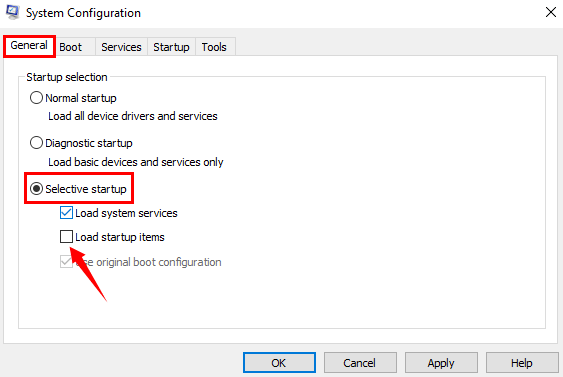The image size is (563, 377).
Task: Open the Boot tab
Action: pos(71,47)
